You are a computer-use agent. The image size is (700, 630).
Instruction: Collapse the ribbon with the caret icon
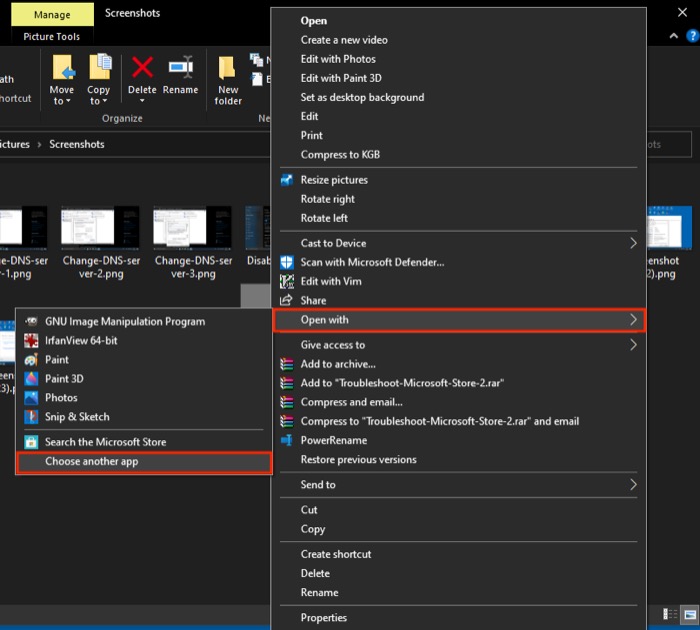coord(674,36)
